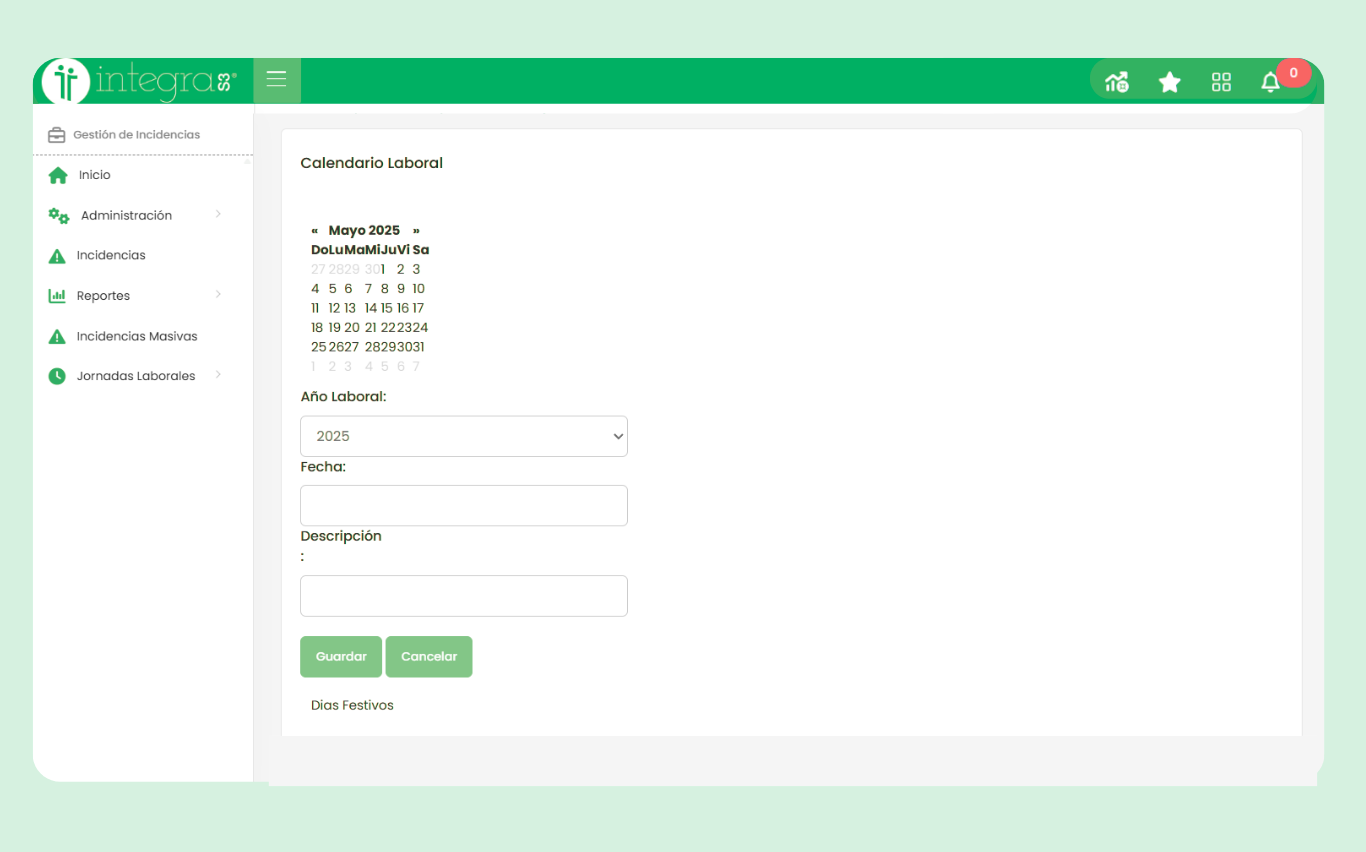Select day 14 in the calendar

click(x=371, y=308)
